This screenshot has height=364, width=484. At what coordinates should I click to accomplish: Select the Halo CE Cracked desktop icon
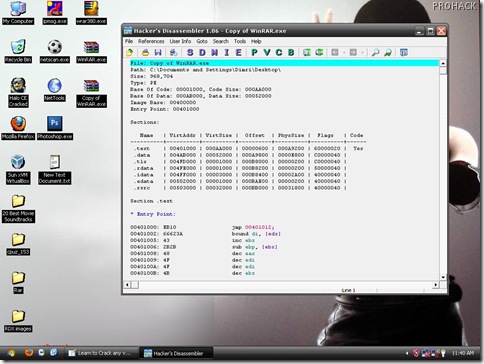(18, 93)
